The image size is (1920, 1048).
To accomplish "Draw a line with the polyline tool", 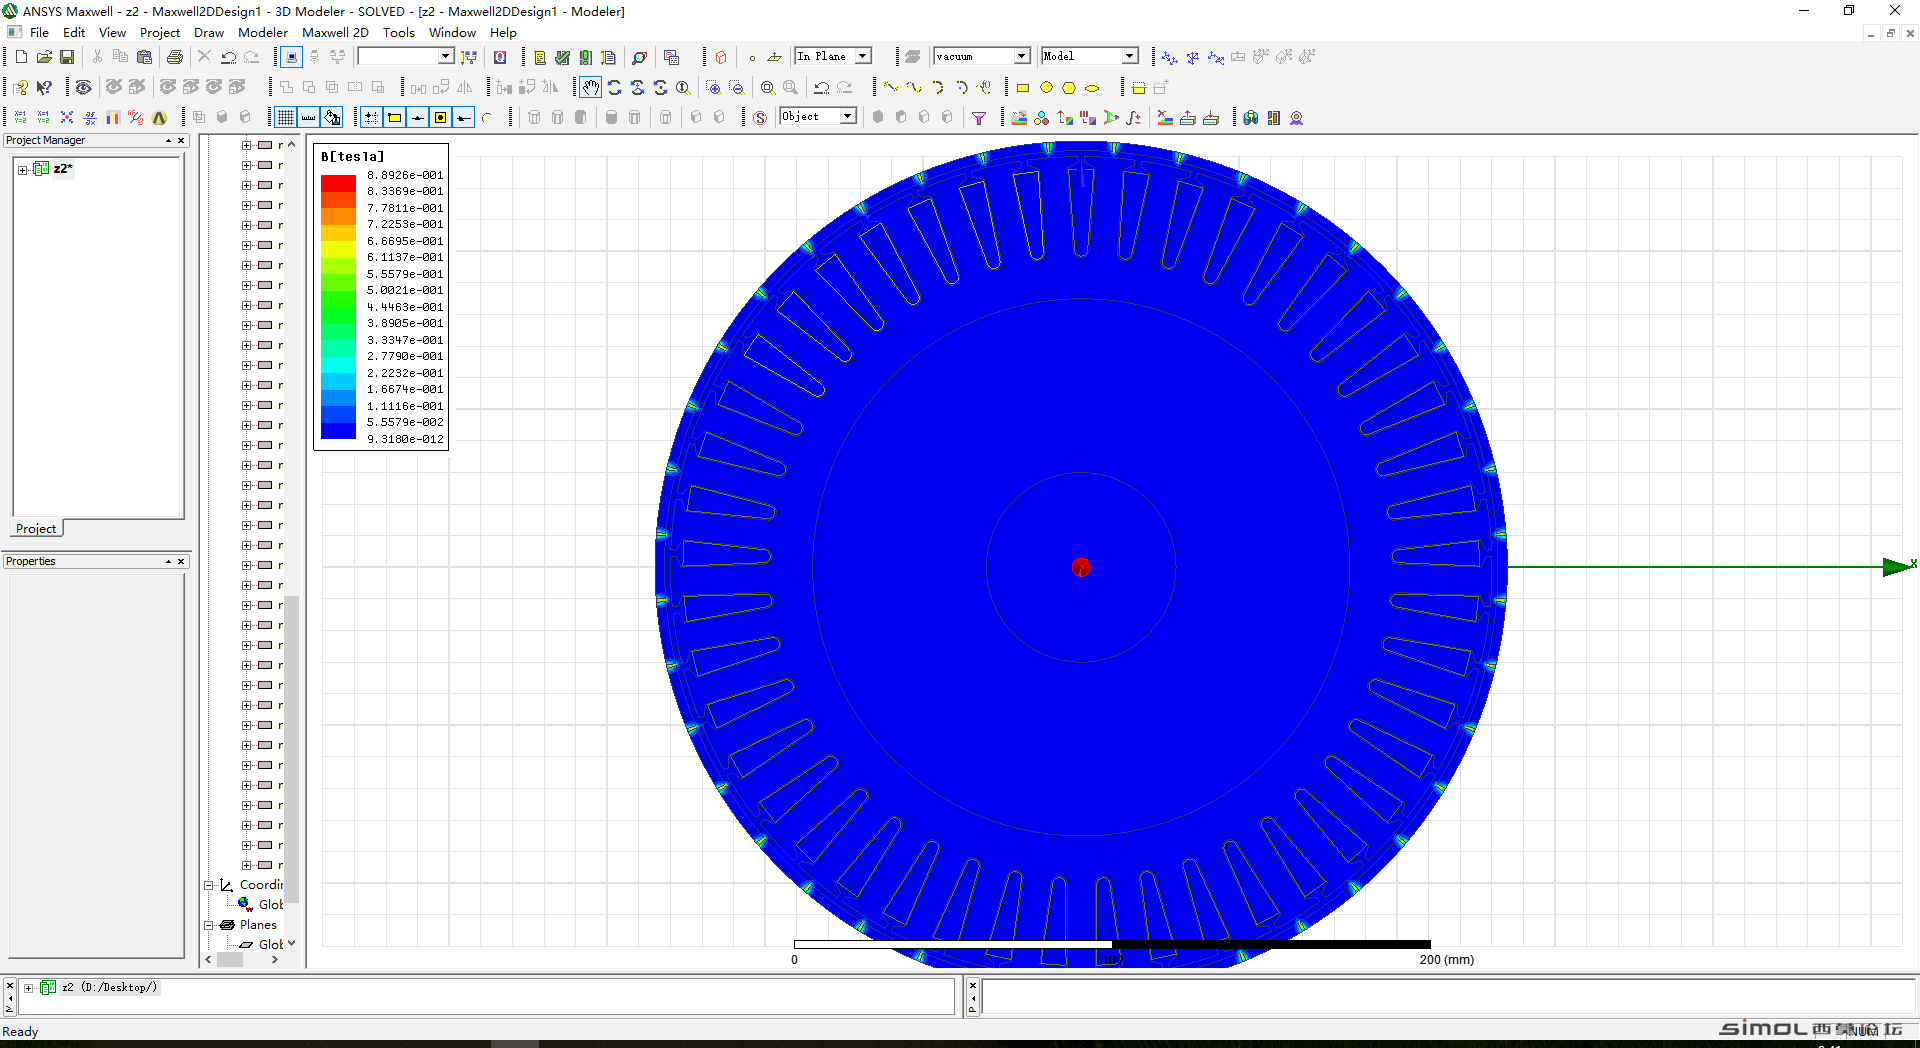I will (891, 88).
